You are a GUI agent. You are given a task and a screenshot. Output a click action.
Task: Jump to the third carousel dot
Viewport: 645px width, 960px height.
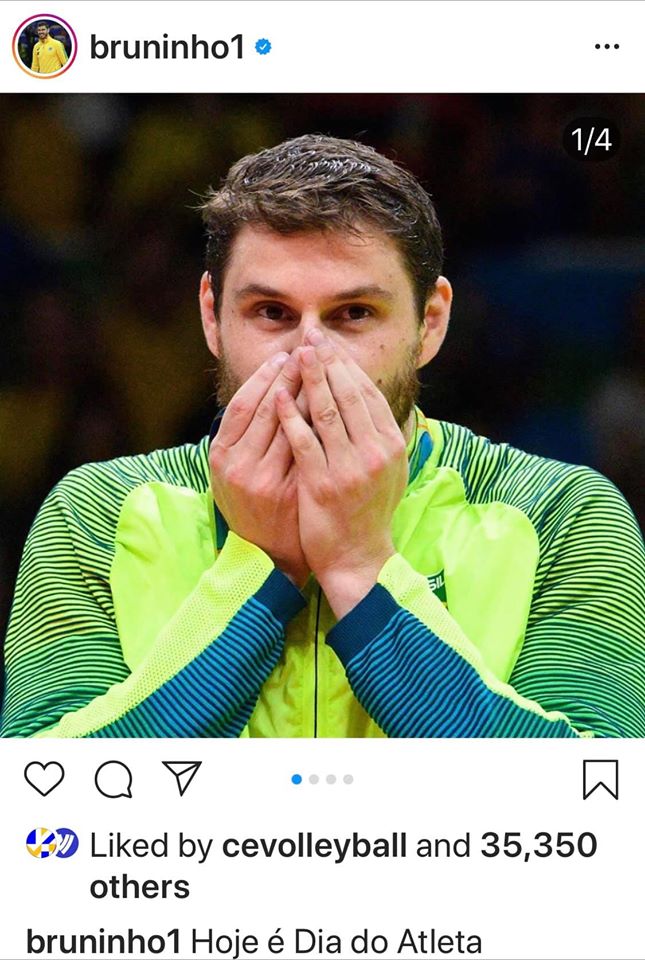click(x=331, y=779)
